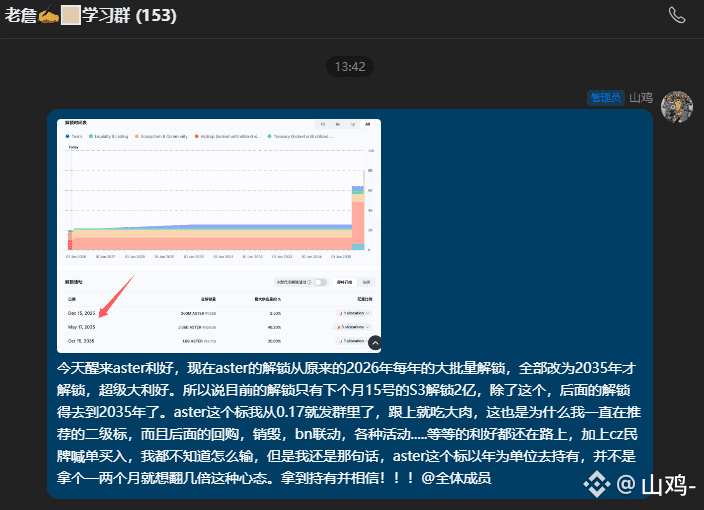Click the Dec 15, 2025 date cell

[81, 313]
